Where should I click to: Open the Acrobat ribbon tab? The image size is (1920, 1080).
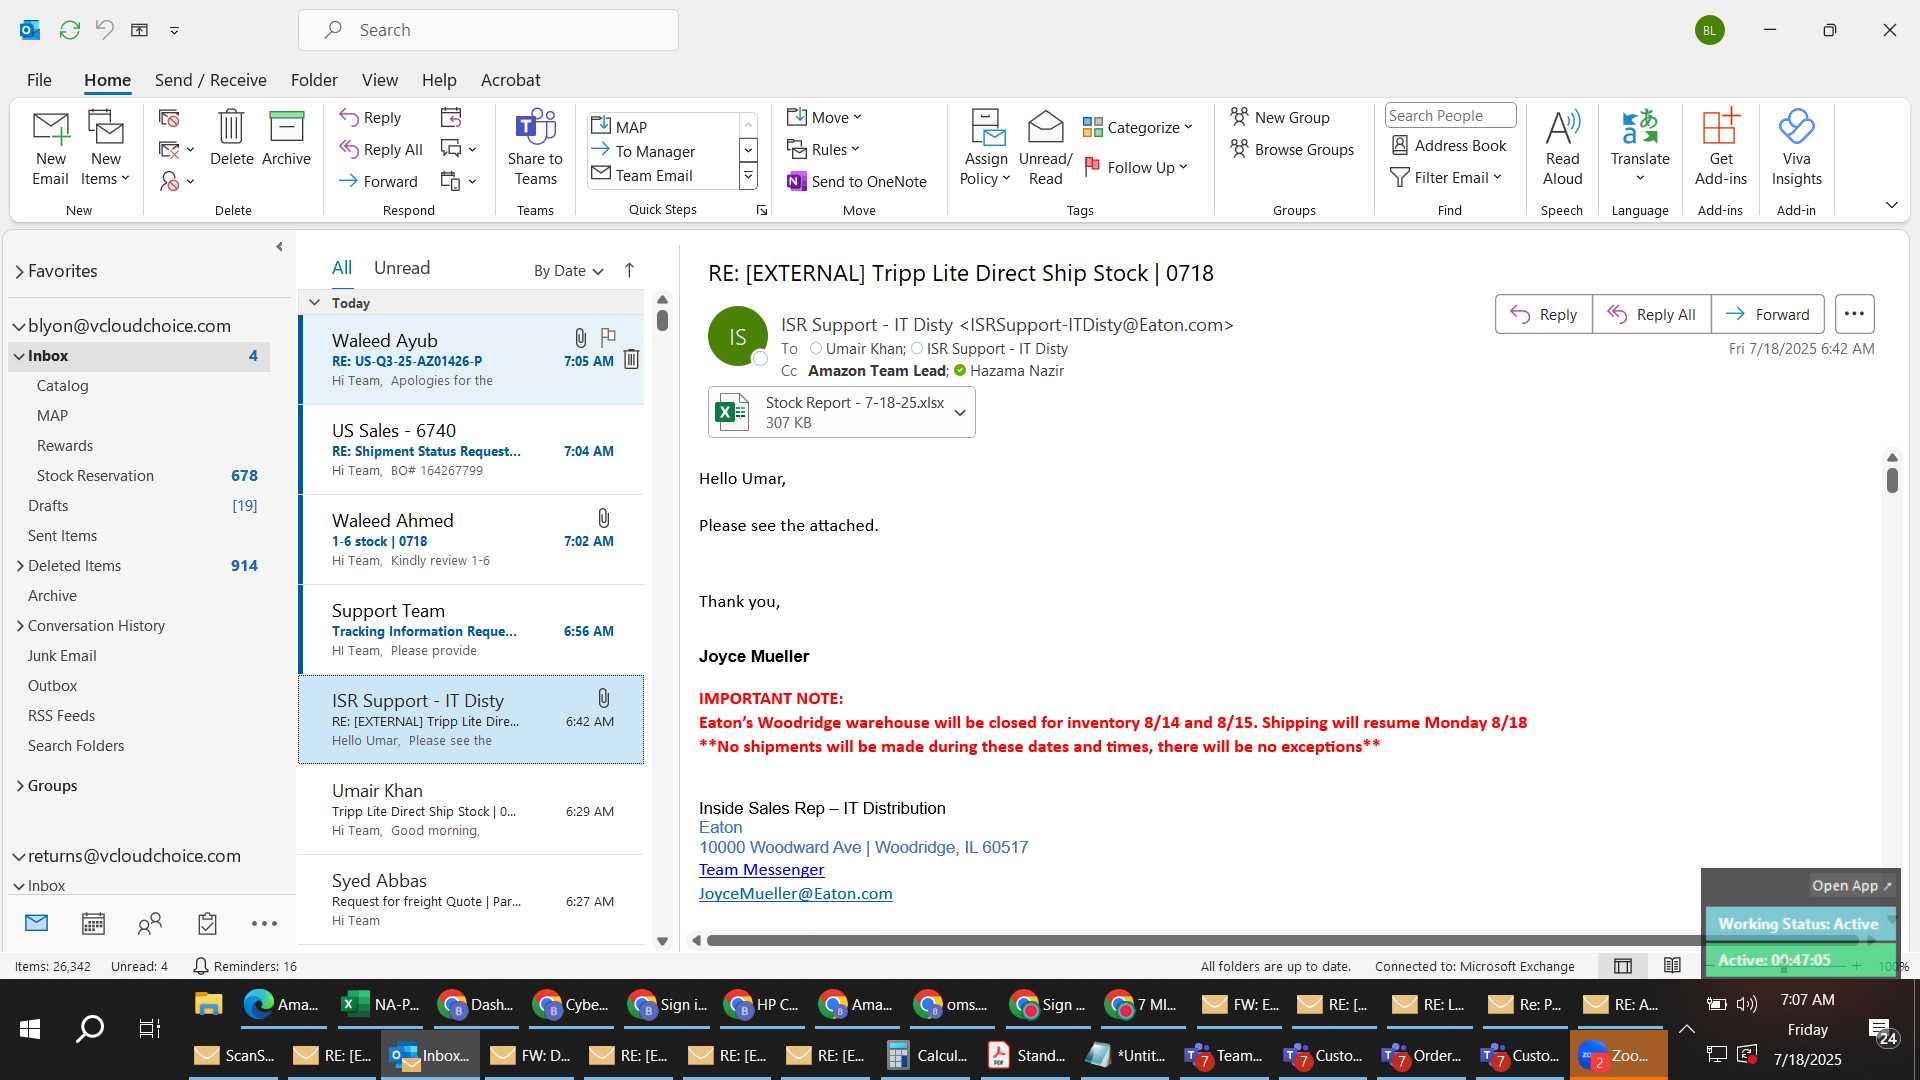[x=510, y=80]
